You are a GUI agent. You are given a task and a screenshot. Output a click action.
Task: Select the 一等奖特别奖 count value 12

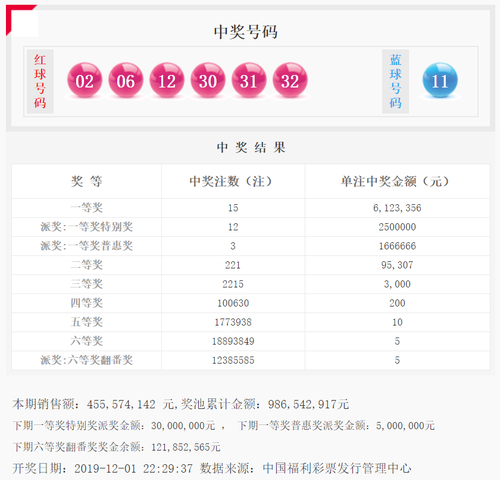click(x=233, y=227)
